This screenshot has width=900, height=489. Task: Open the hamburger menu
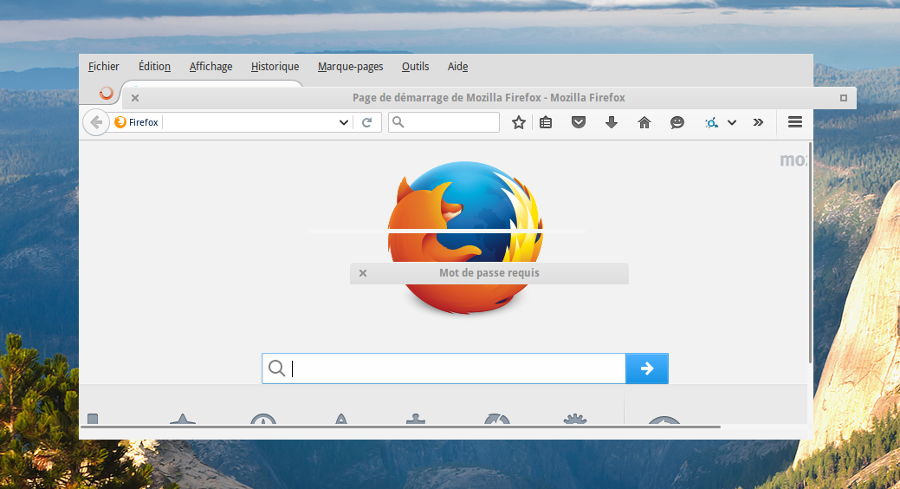coord(795,122)
